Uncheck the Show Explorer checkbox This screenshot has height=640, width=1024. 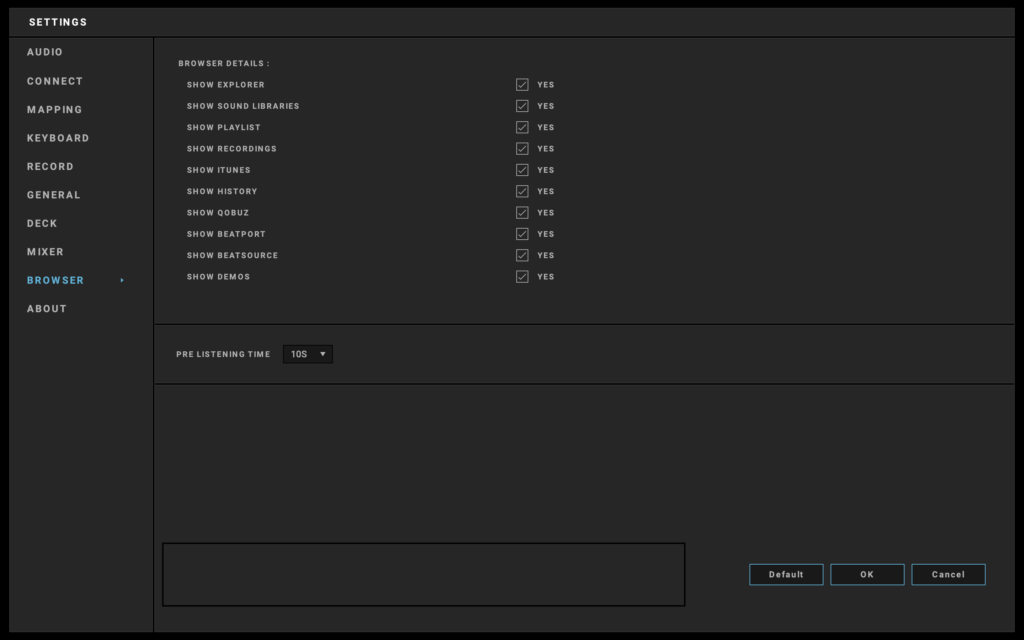pyautogui.click(x=522, y=85)
